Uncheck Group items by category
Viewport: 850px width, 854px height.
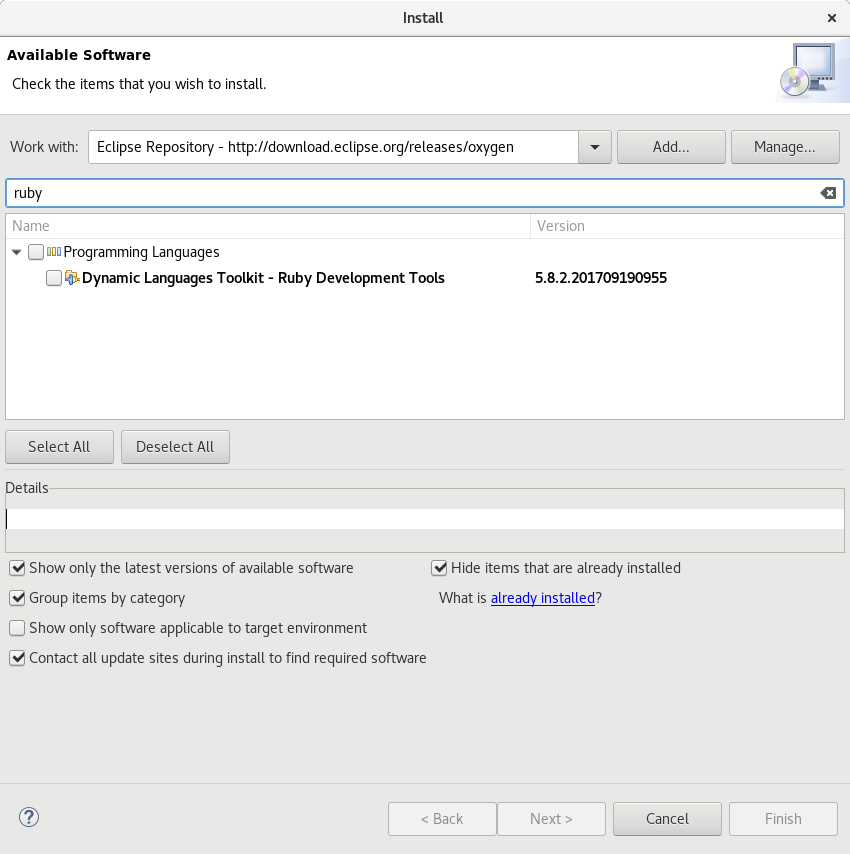pyautogui.click(x=17, y=598)
